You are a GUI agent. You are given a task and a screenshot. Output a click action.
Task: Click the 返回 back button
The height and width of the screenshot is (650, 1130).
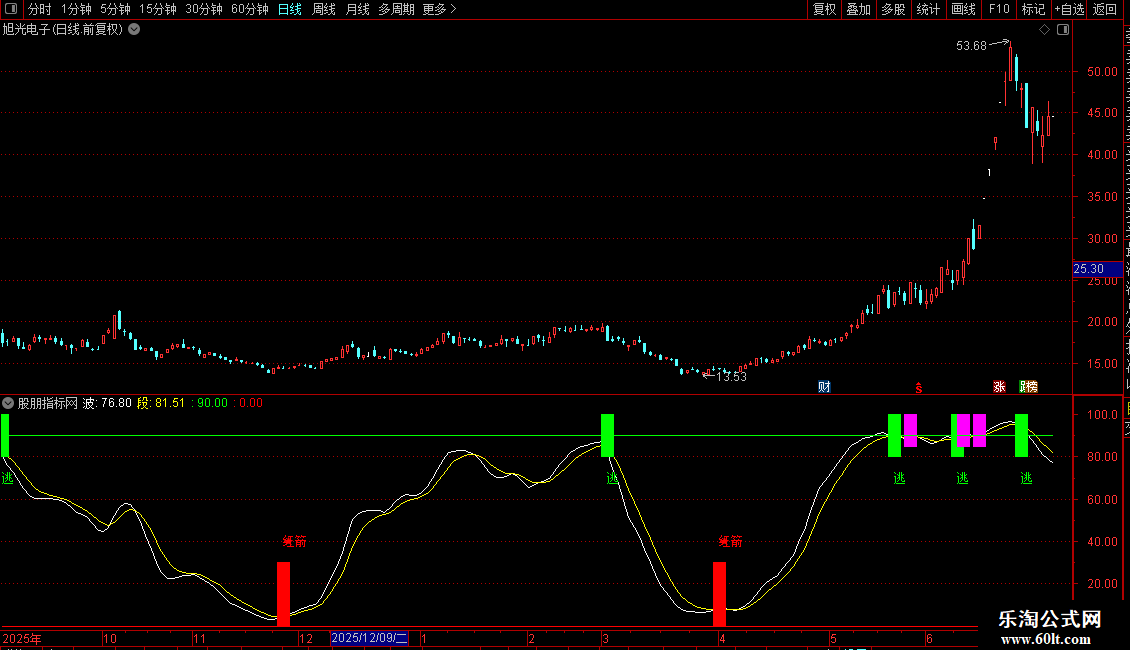(x=1105, y=9)
